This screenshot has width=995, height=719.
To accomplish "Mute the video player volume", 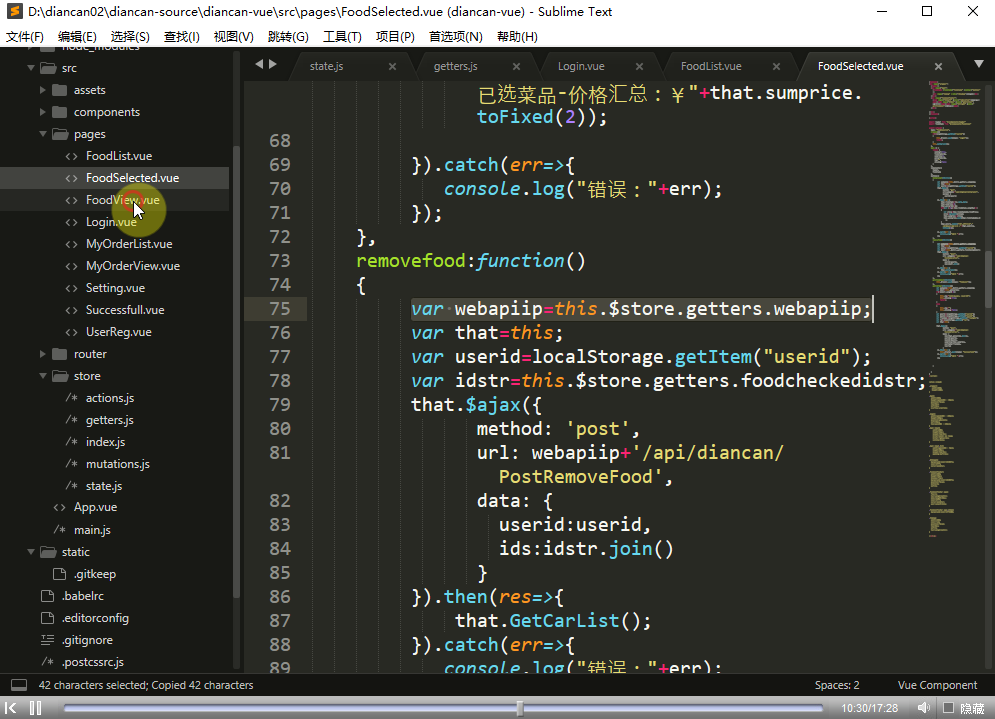I will 923,708.
